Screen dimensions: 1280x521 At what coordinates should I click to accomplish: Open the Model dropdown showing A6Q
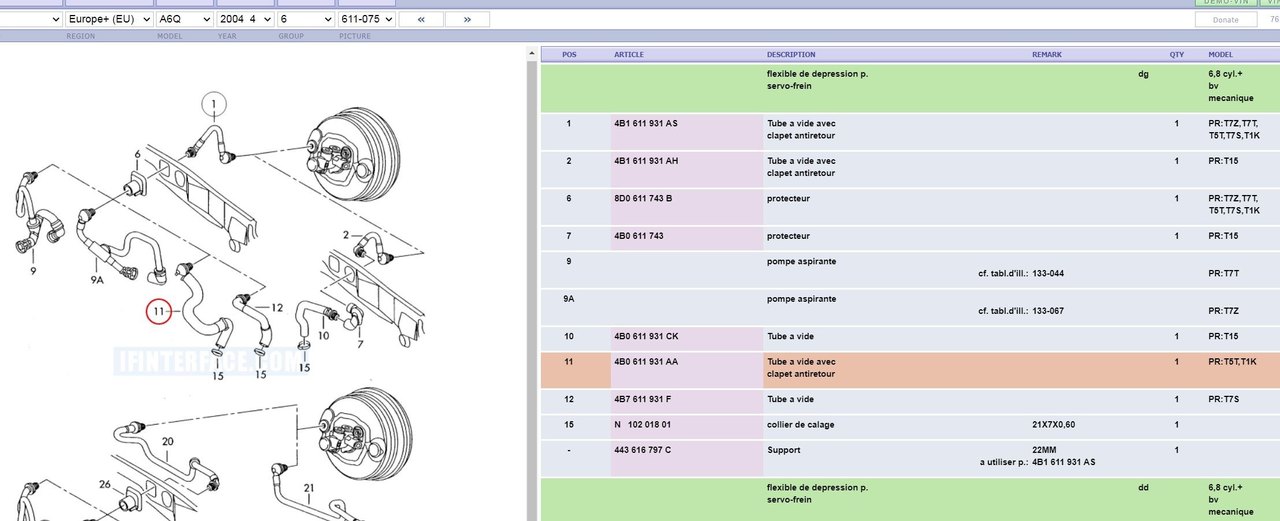point(185,19)
